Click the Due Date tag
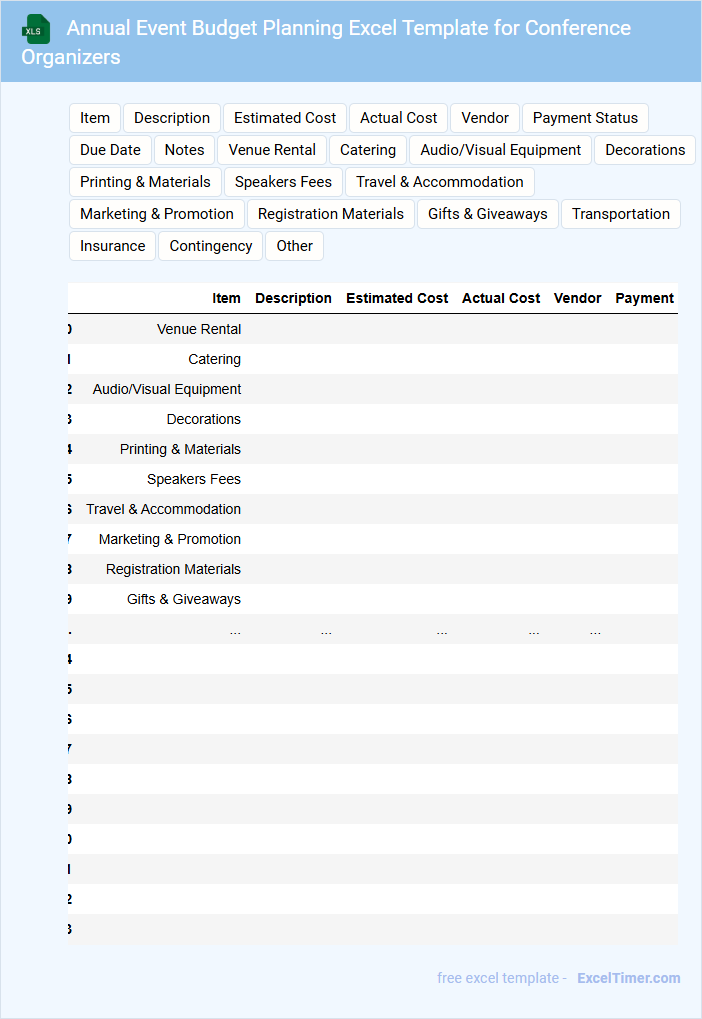Screen dimensions: 702x1019 [x=110, y=150]
